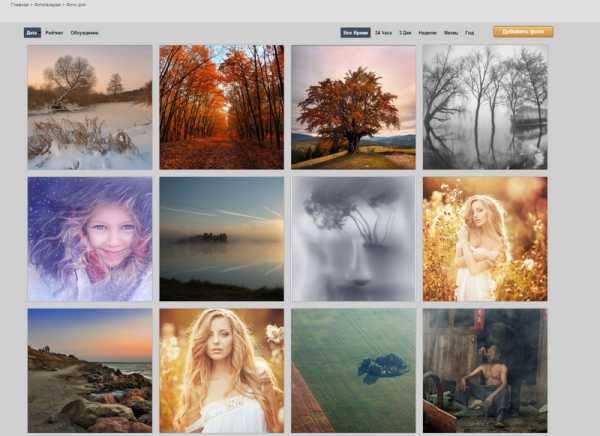Filter photos by Год
This screenshot has height=436, width=600.
470,33
